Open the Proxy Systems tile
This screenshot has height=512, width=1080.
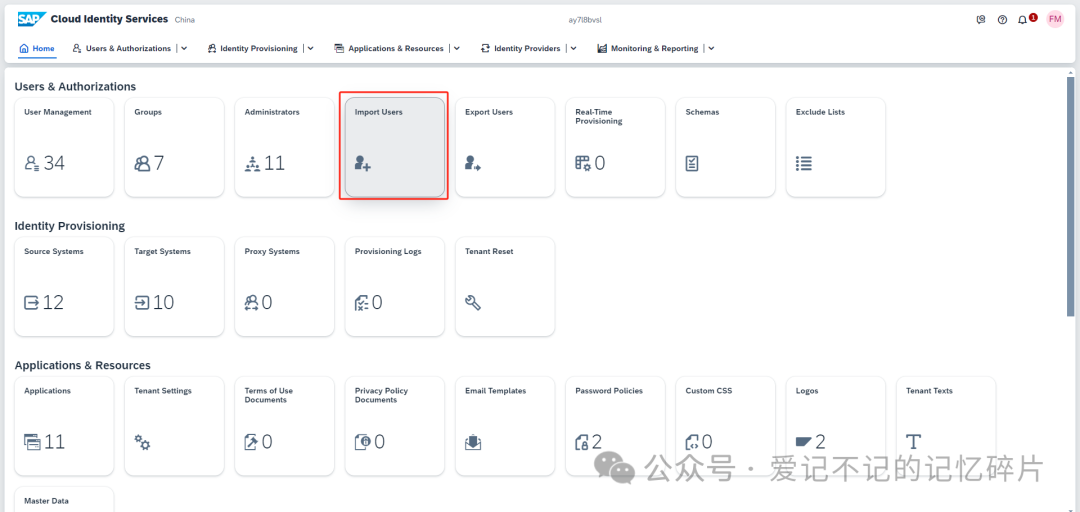(x=284, y=287)
